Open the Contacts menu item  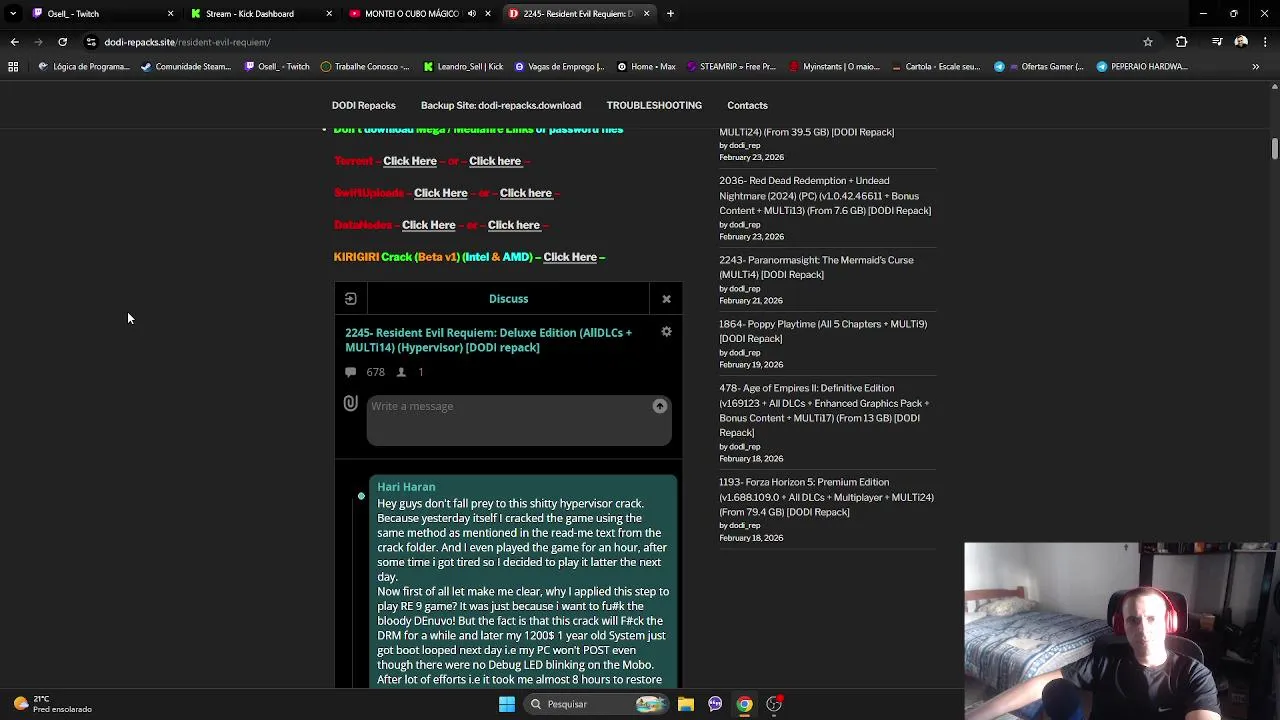pos(747,105)
